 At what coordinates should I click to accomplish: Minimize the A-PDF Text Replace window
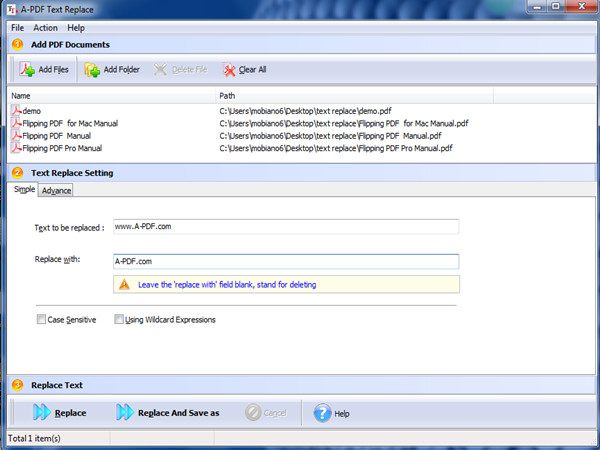click(x=536, y=7)
